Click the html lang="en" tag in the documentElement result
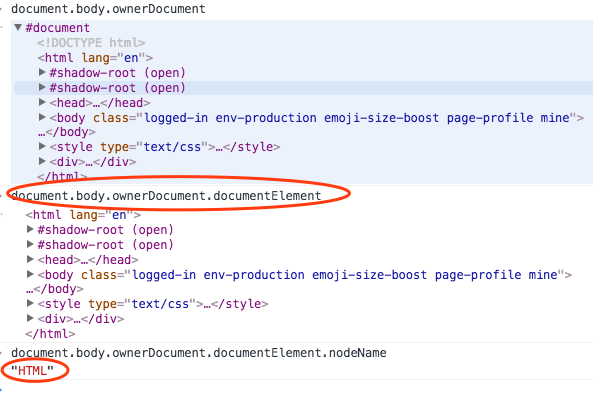 83,215
